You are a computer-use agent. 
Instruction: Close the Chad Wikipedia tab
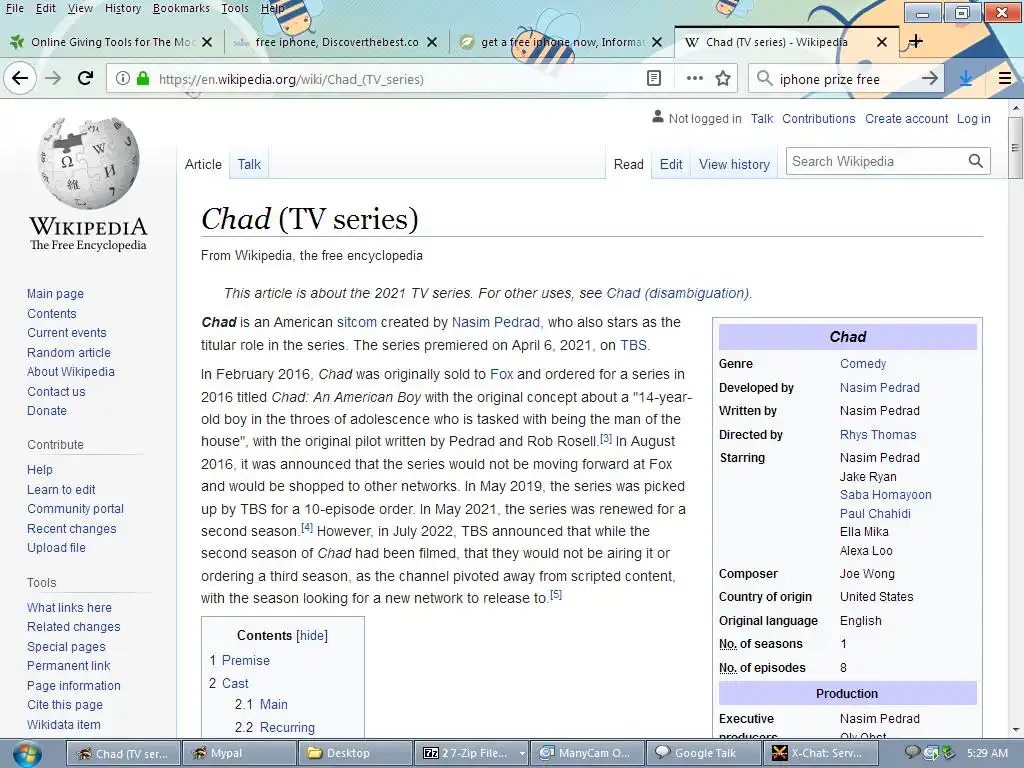[882, 42]
